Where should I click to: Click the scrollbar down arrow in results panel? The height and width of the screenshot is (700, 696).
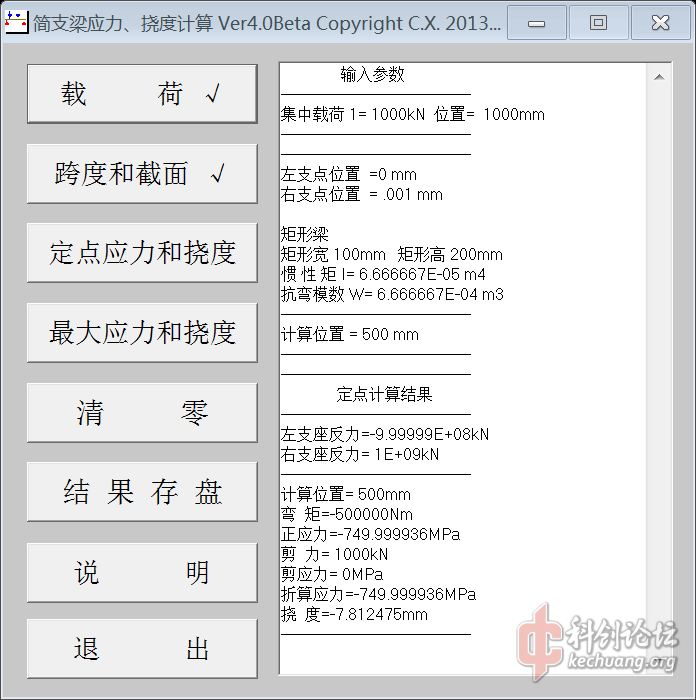pyautogui.click(x=660, y=662)
